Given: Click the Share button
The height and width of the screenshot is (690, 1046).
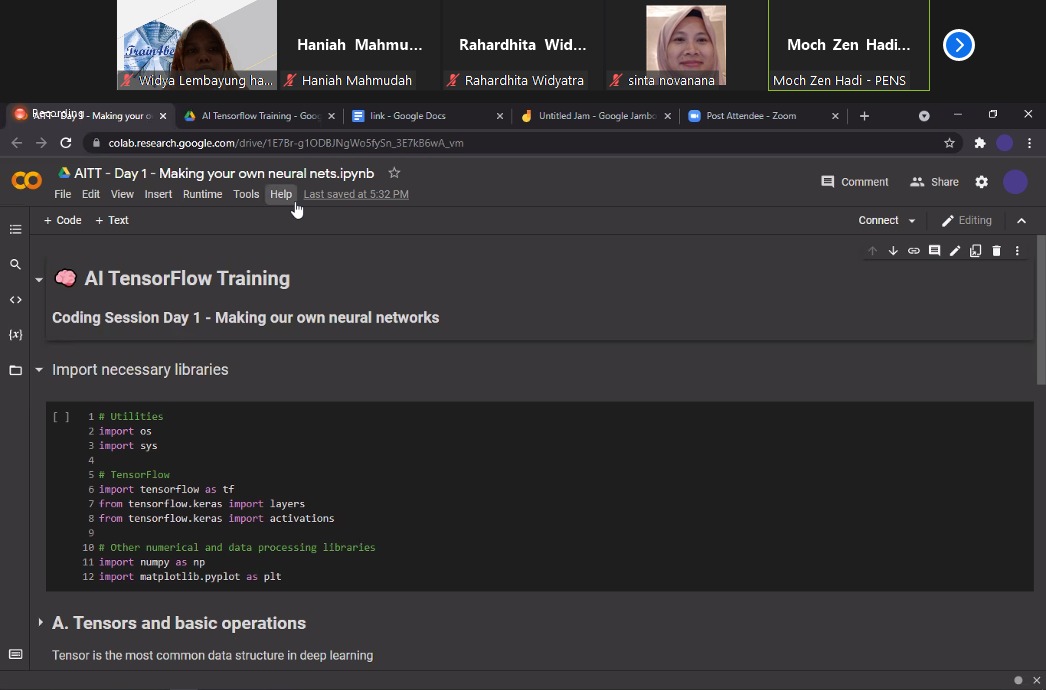Looking at the screenshot, I should [x=935, y=182].
